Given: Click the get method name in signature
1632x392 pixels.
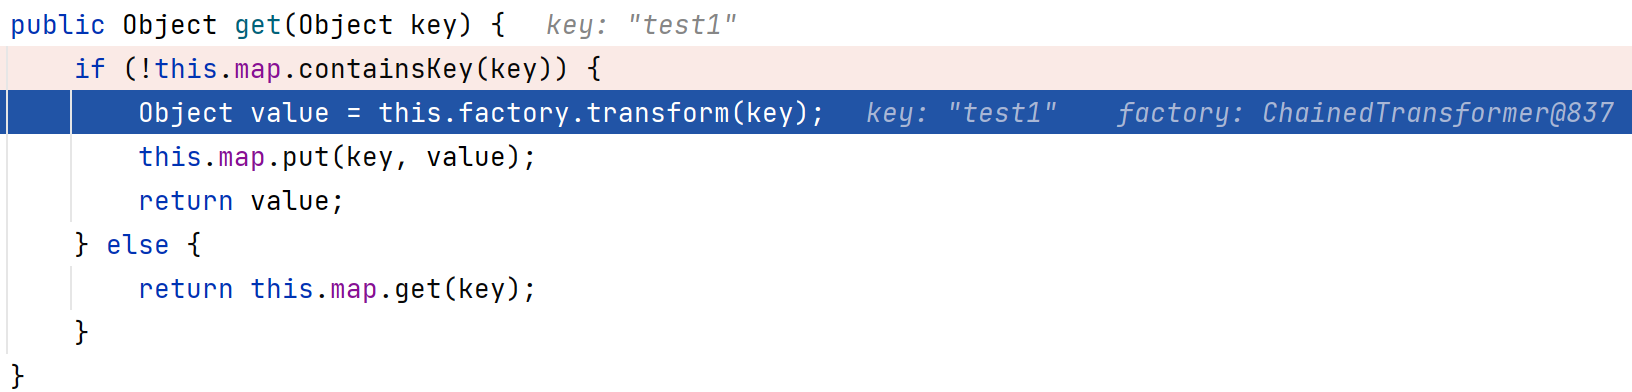Looking at the screenshot, I should tap(258, 25).
